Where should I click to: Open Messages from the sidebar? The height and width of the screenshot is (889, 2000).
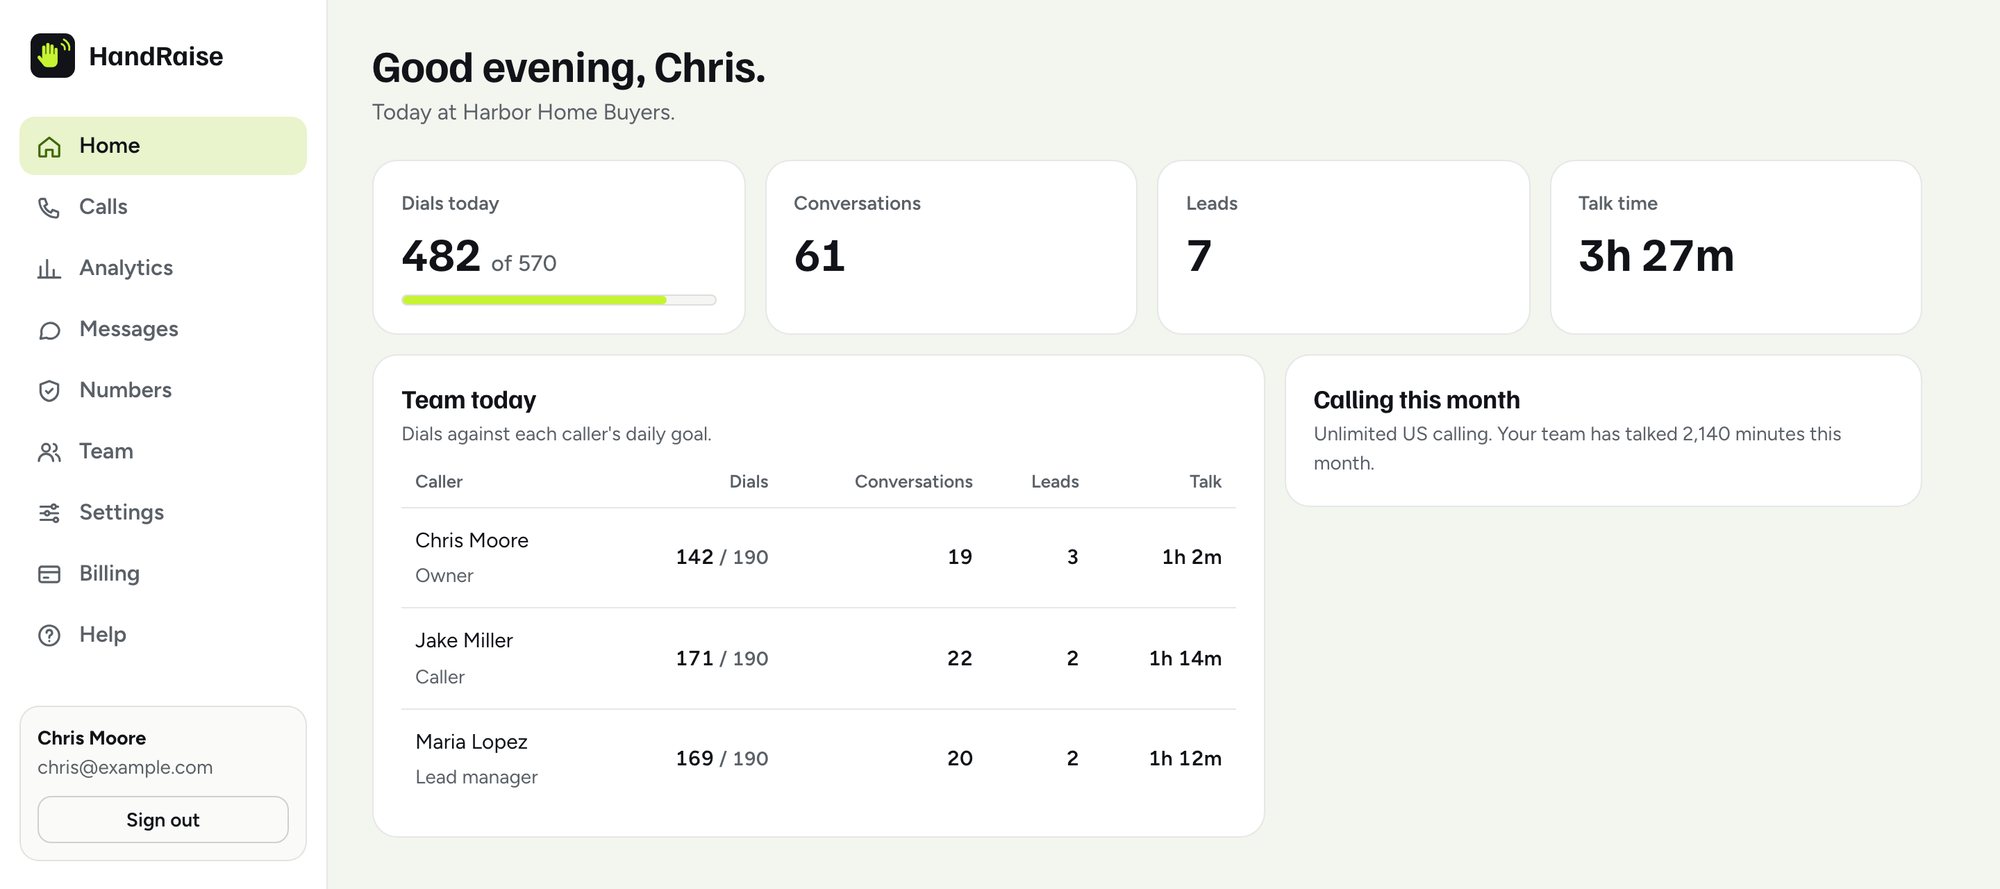coord(163,329)
